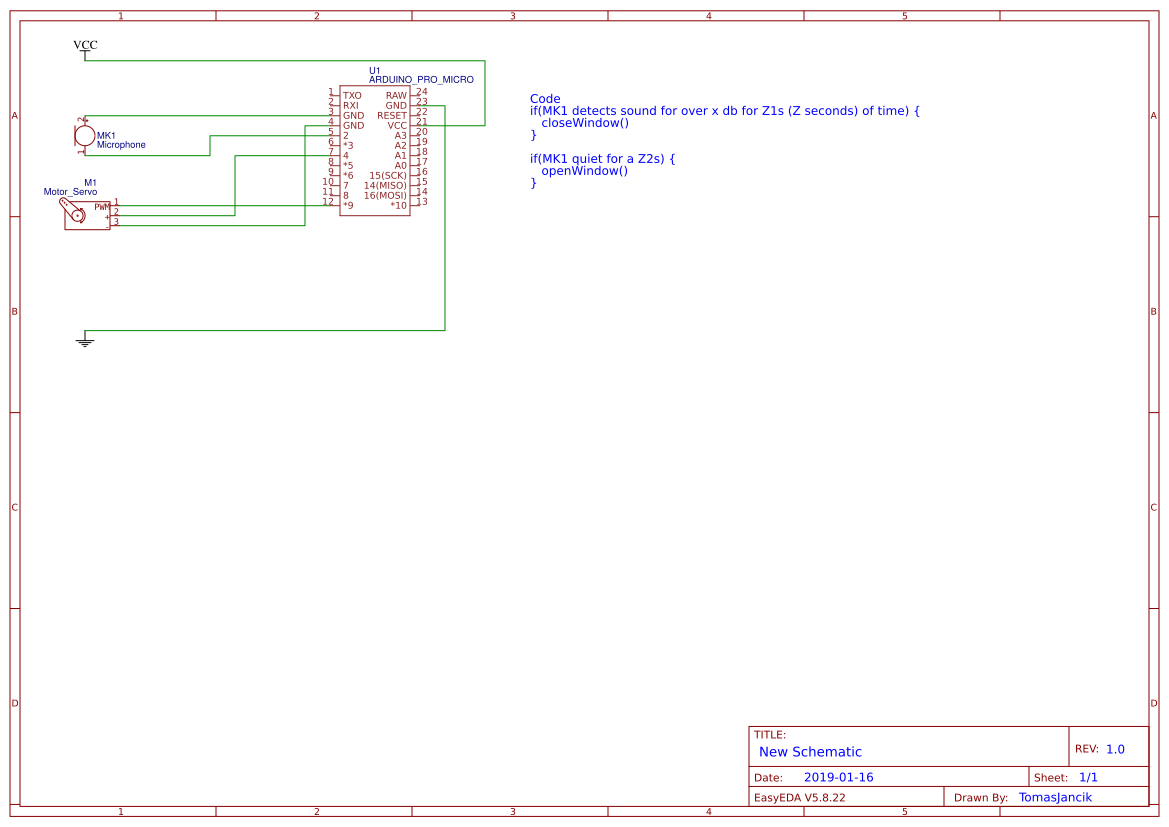Click the RAW pin label

[x=396, y=95]
